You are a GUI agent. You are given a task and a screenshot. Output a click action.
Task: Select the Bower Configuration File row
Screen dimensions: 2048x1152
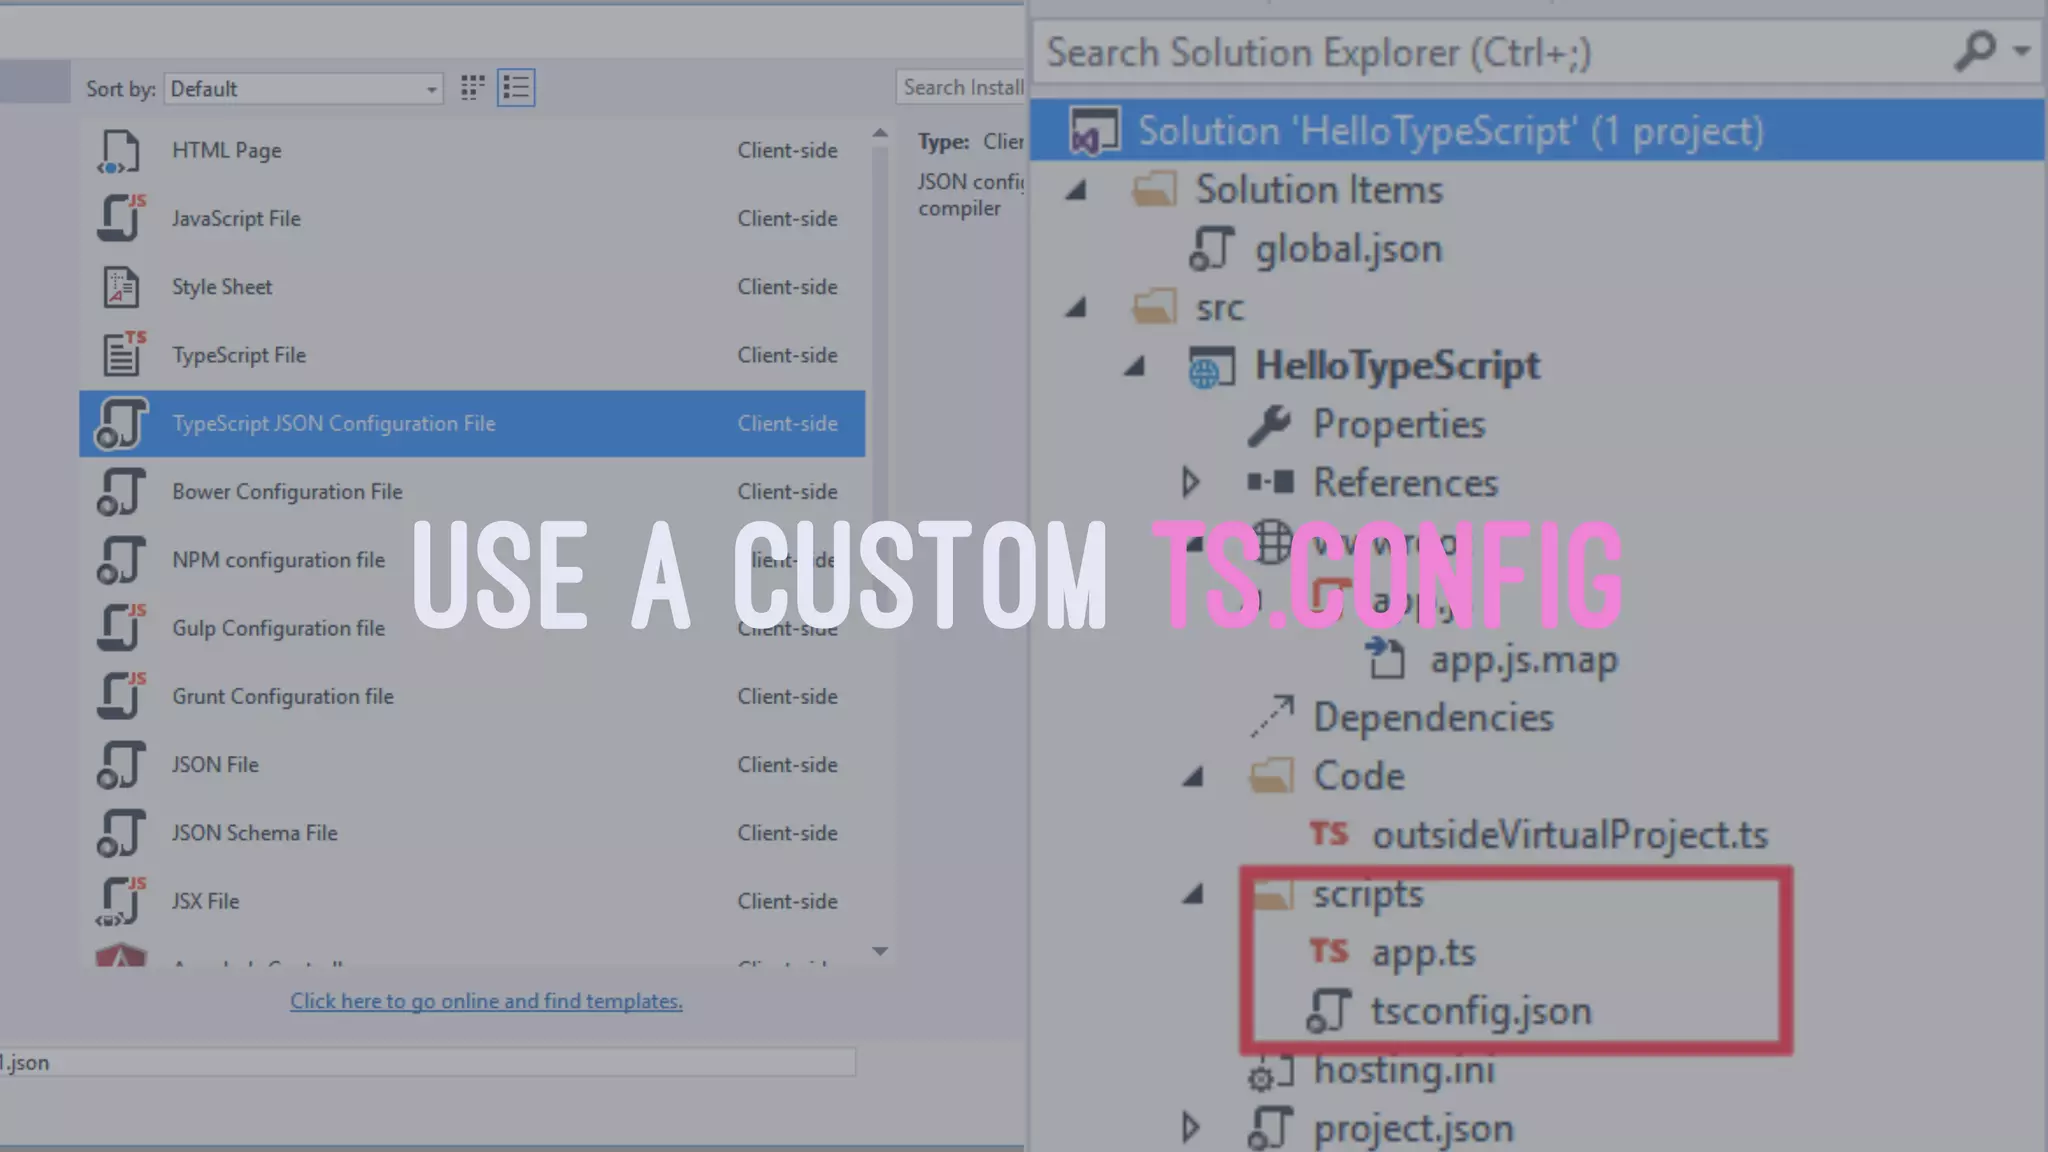[x=472, y=492]
